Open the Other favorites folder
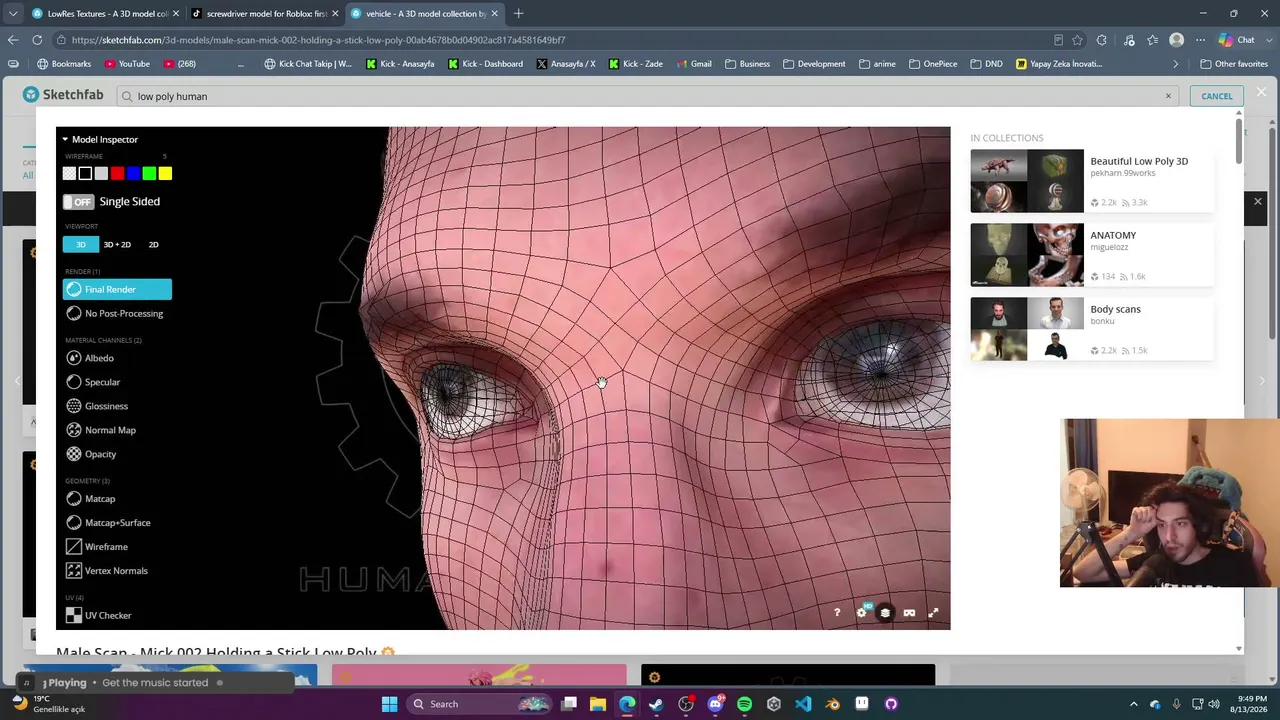The height and width of the screenshot is (720, 1280). tap(1235, 64)
